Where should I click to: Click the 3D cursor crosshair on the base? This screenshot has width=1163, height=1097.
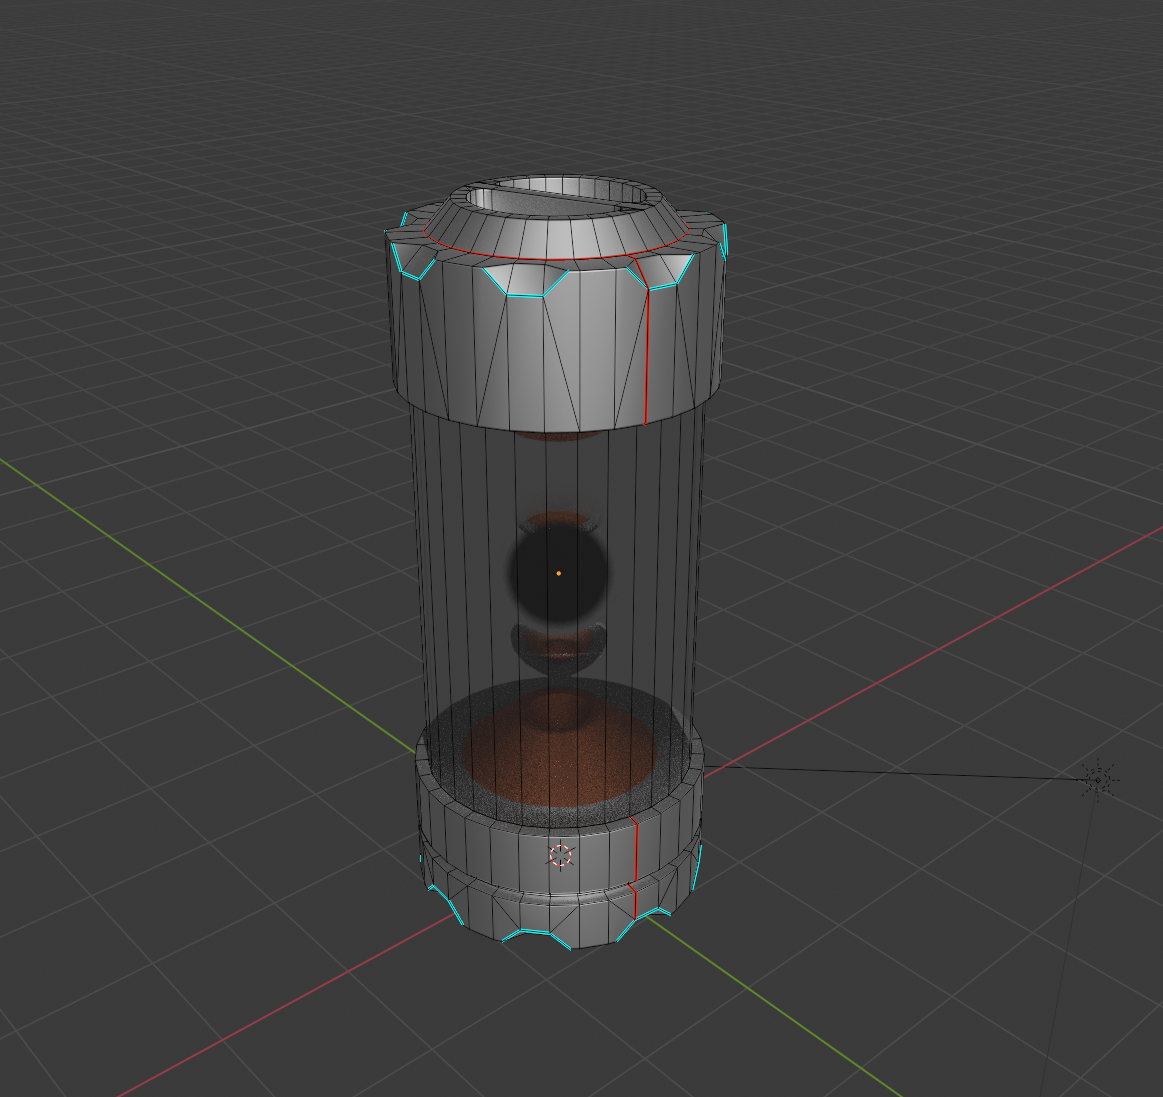pyautogui.click(x=561, y=855)
